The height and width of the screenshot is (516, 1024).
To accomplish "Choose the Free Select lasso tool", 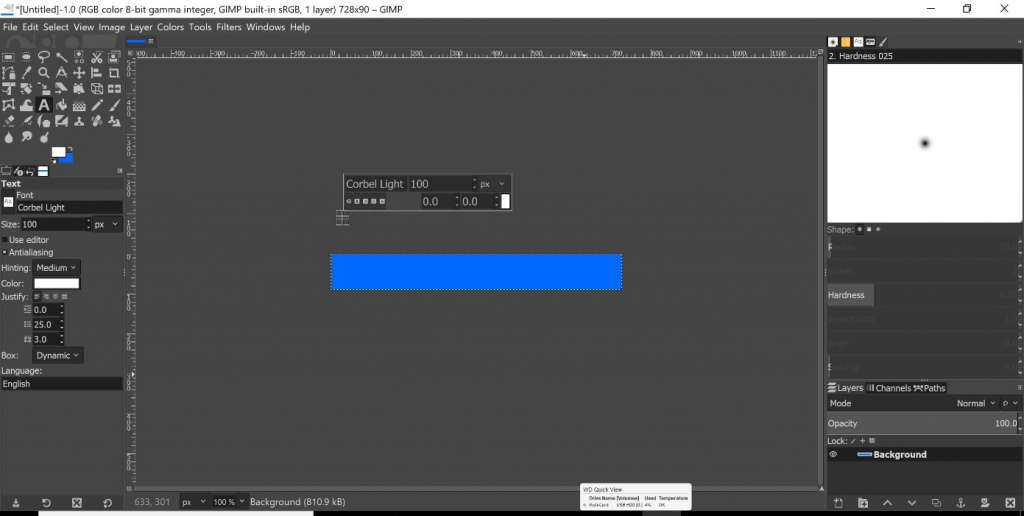I will 44,57.
